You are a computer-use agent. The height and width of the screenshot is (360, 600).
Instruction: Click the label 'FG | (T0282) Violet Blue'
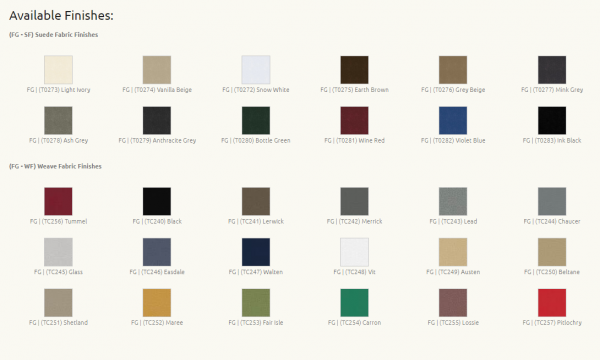[x=453, y=140]
